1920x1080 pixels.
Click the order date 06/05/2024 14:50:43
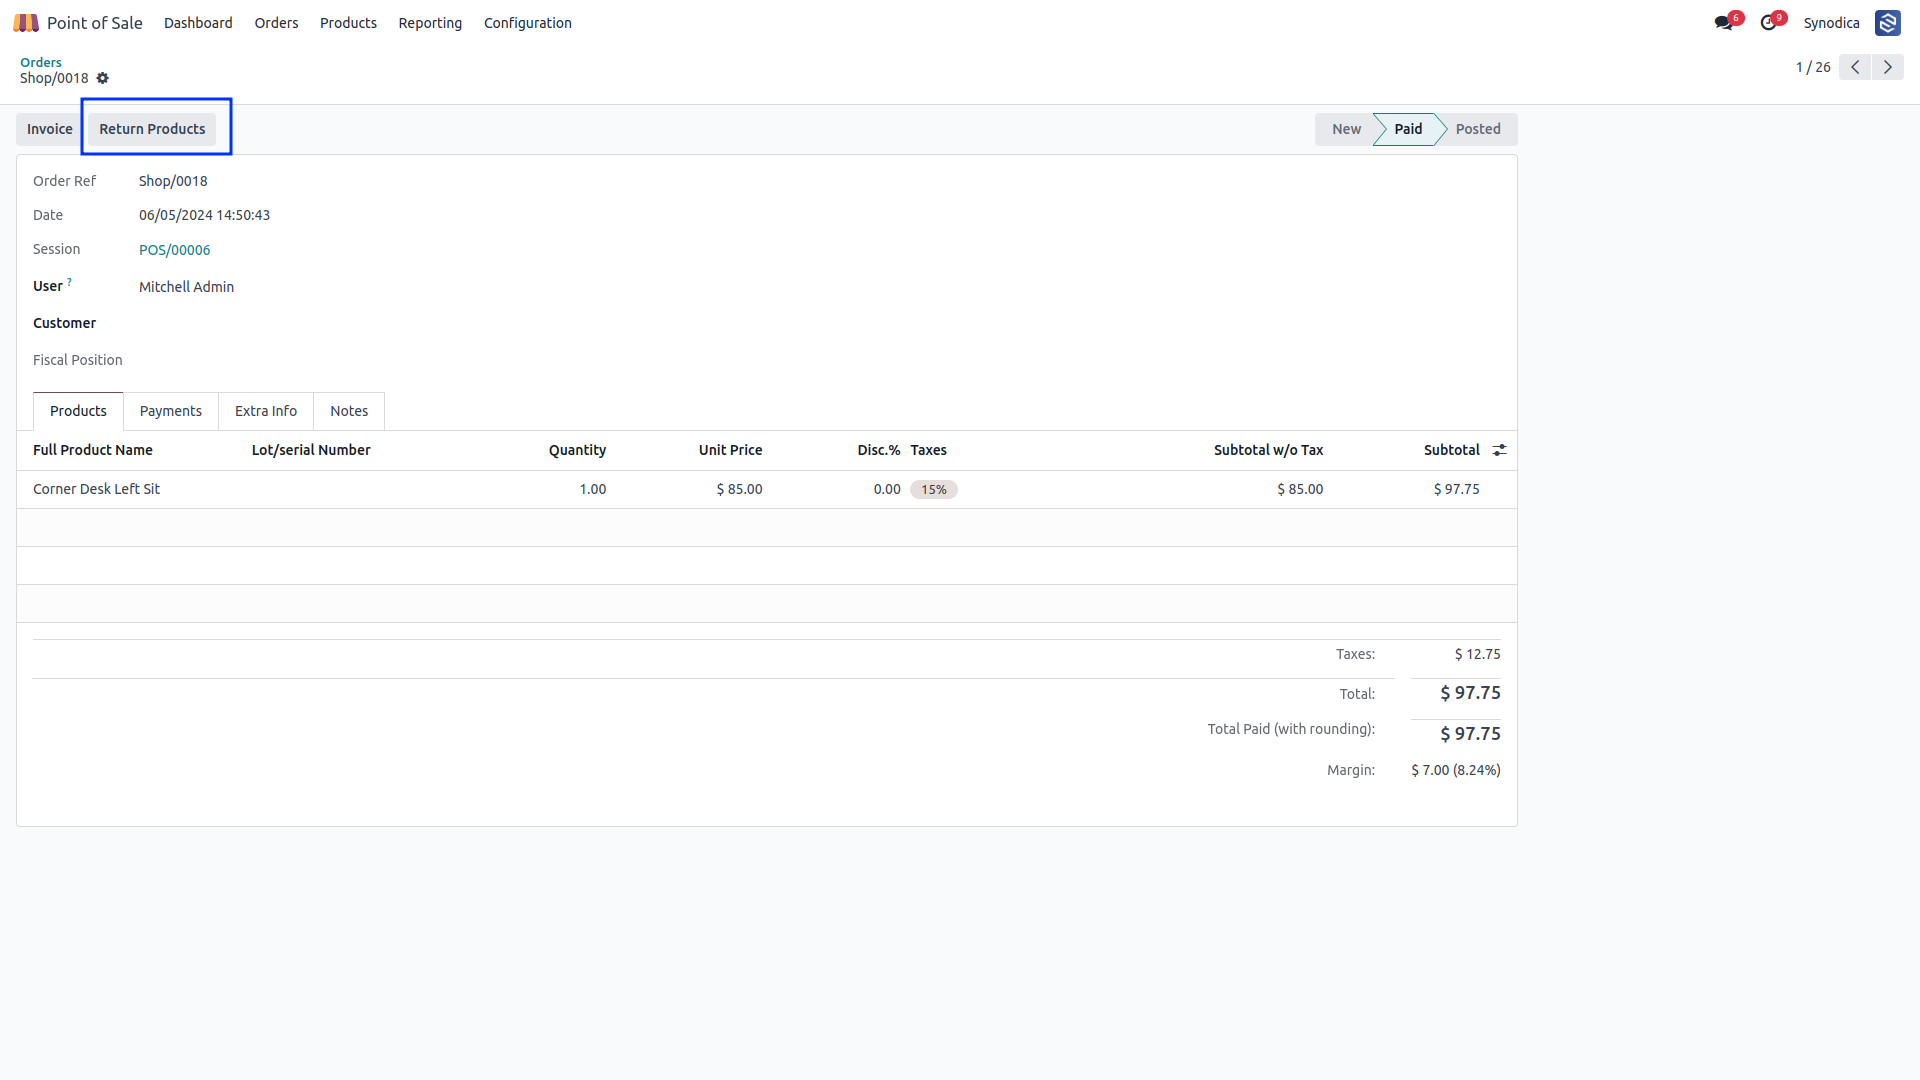[x=205, y=215]
